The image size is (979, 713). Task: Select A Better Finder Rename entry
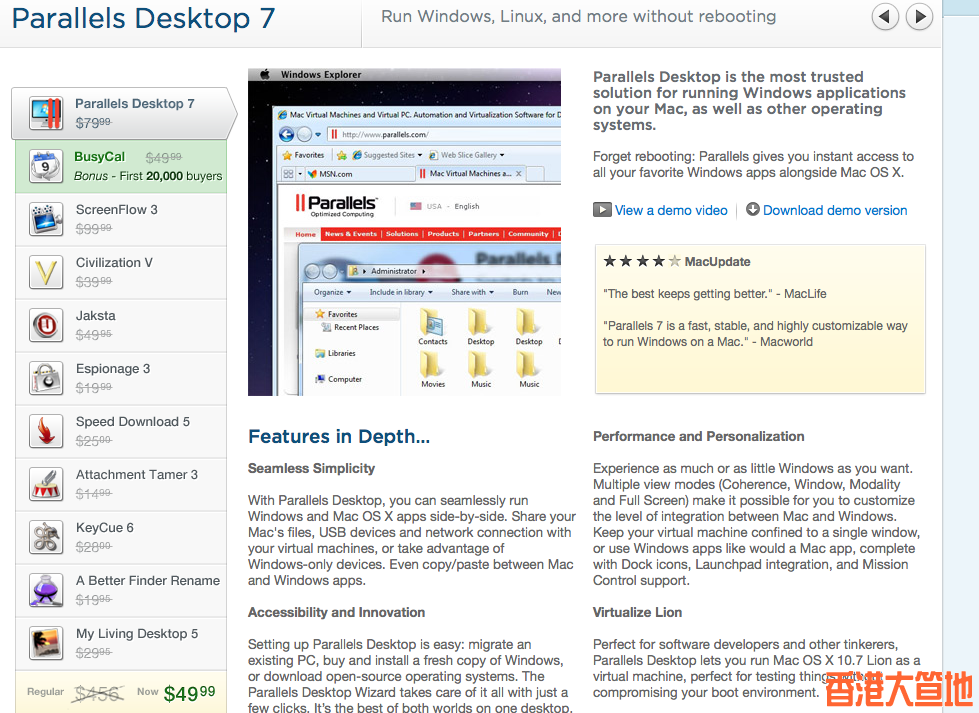(x=121, y=591)
